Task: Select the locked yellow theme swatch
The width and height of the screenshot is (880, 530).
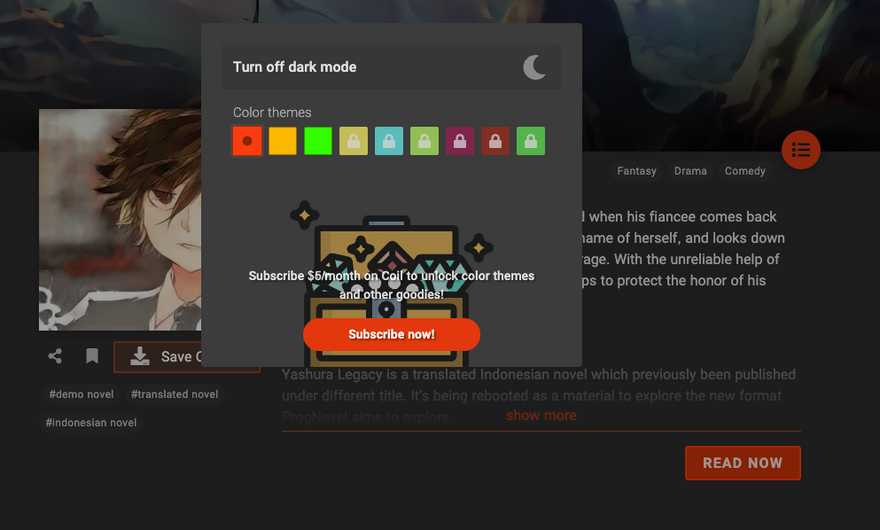Action: tap(354, 141)
